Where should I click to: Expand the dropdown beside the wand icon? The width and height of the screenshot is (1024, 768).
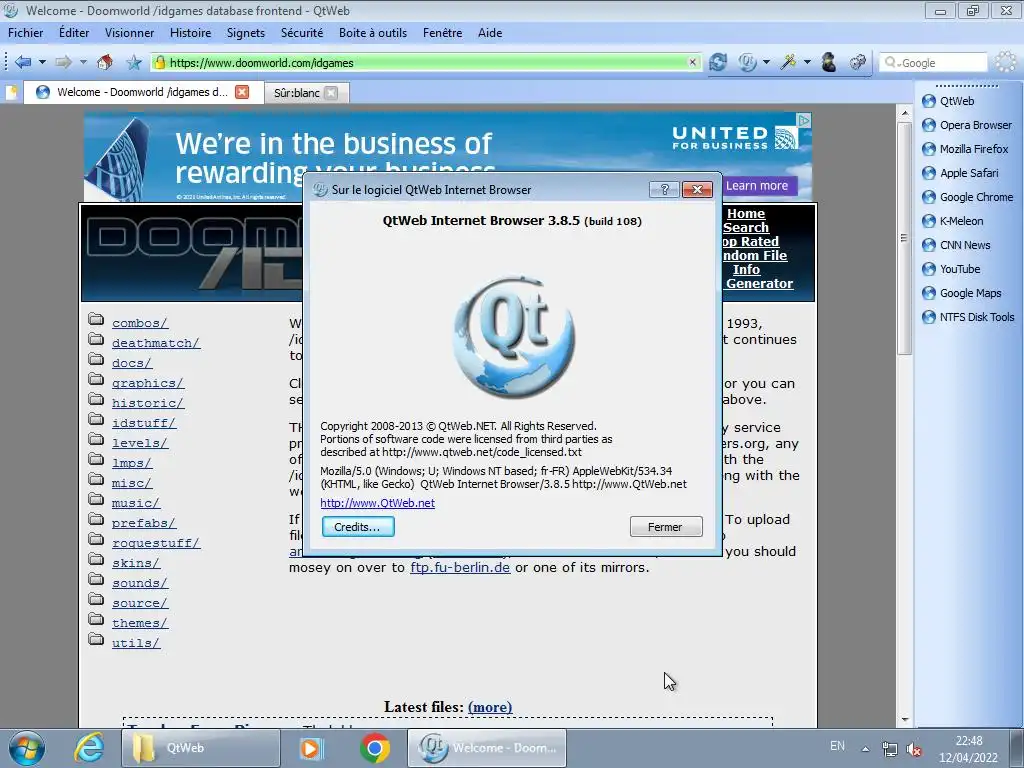[807, 62]
